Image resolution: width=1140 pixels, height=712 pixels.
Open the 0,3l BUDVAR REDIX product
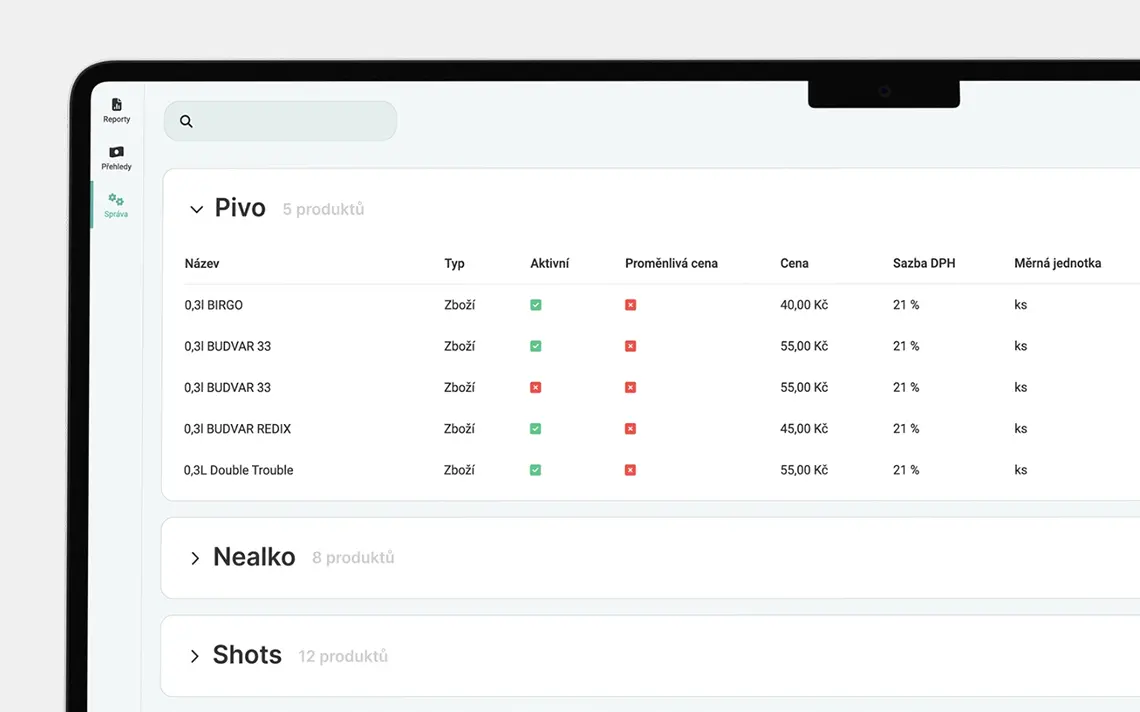click(237, 429)
